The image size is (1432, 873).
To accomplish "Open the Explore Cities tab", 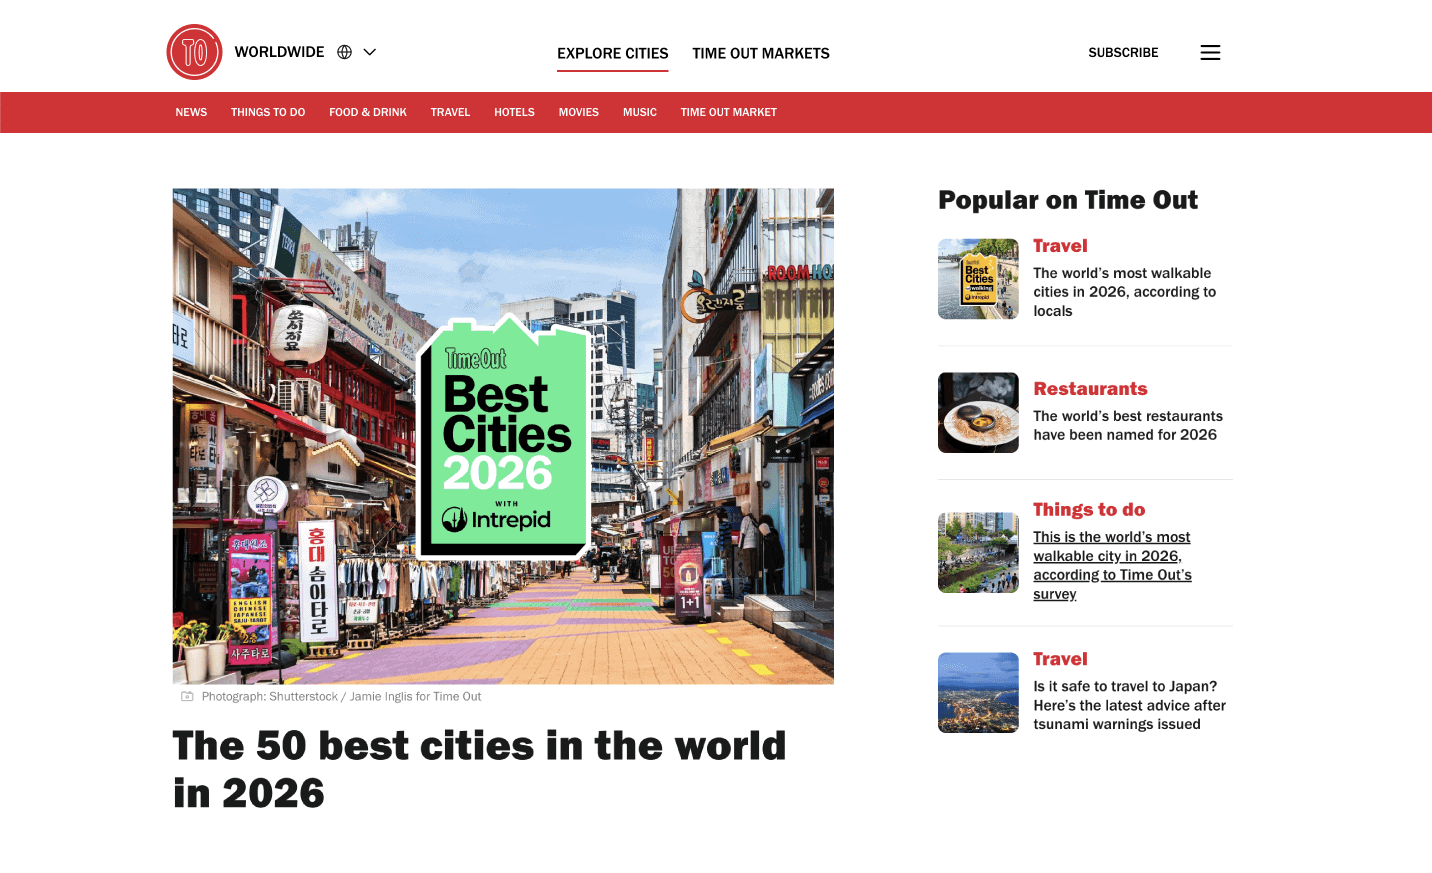I will [x=613, y=54].
